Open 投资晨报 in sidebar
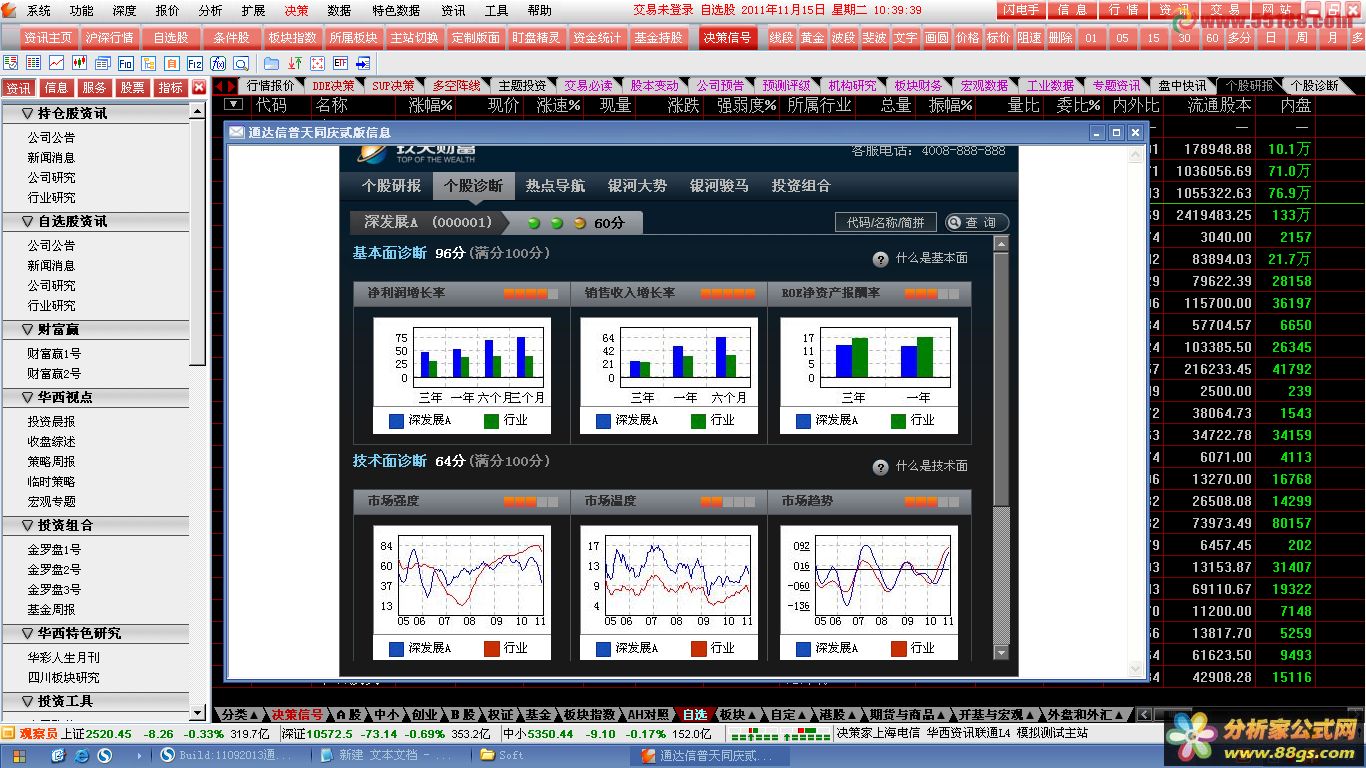The height and width of the screenshot is (768, 1366). click(51, 422)
